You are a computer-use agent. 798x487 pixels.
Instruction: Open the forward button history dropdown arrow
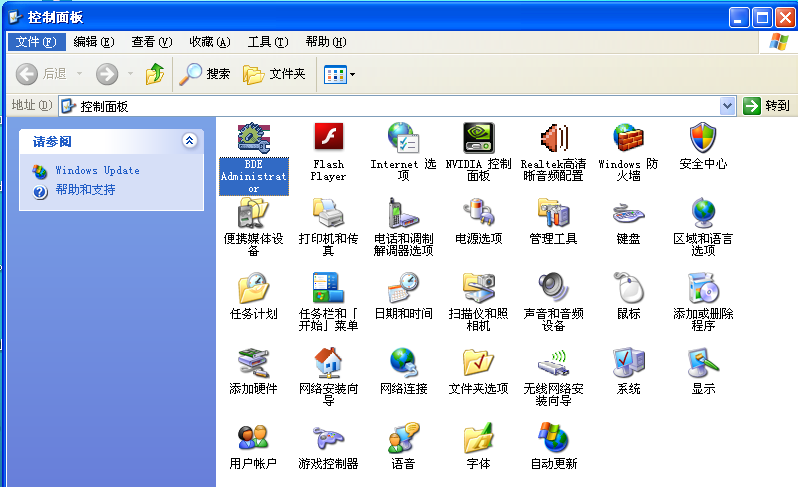(x=130, y=74)
